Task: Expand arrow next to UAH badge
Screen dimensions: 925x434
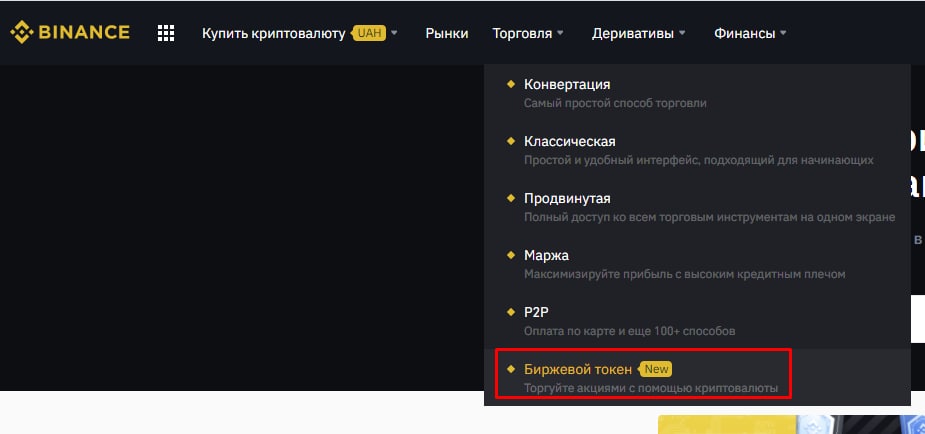Action: tap(394, 33)
